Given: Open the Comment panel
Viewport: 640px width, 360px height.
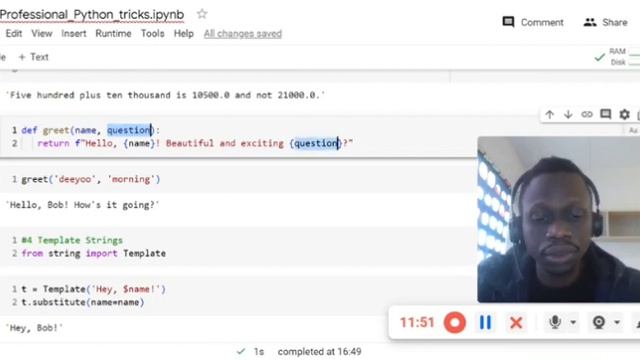Looking at the screenshot, I should [533, 22].
